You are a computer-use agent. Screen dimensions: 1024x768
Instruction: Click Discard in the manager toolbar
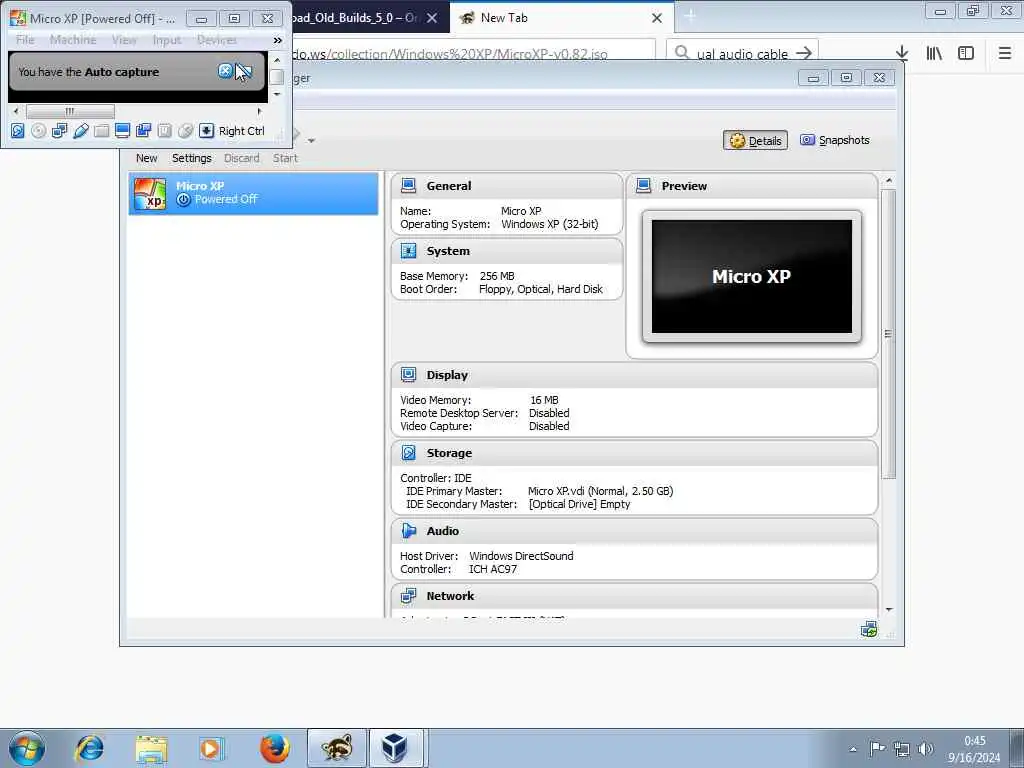(x=242, y=158)
